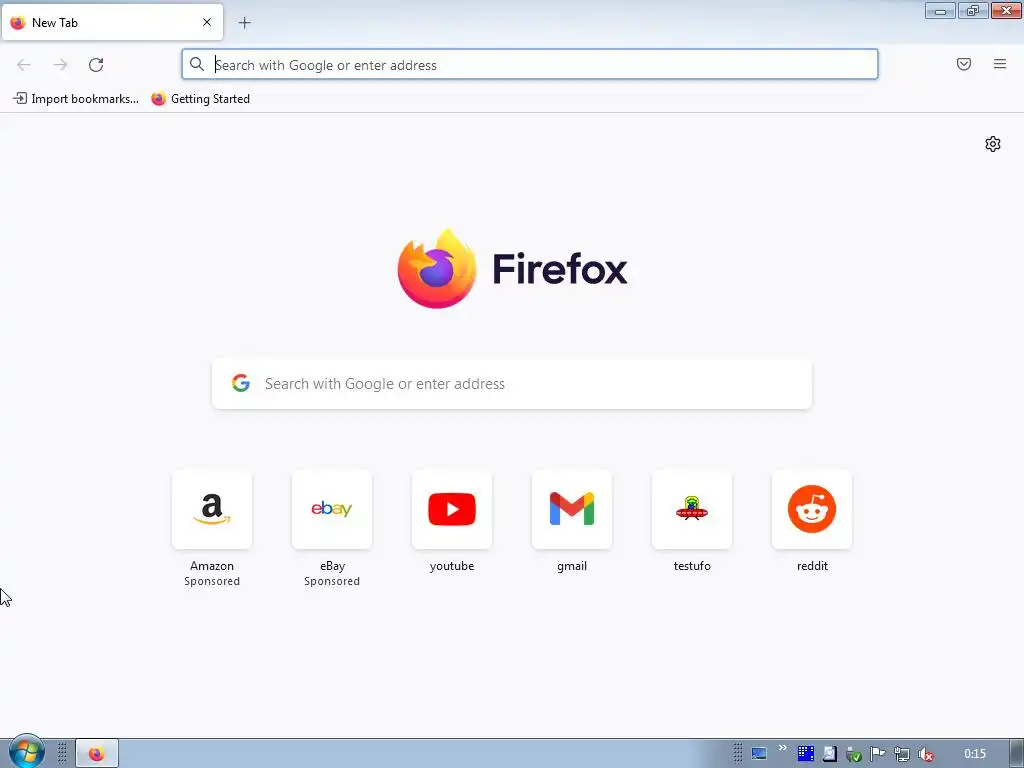Open a new tab with plus button
1024x768 pixels.
point(244,23)
